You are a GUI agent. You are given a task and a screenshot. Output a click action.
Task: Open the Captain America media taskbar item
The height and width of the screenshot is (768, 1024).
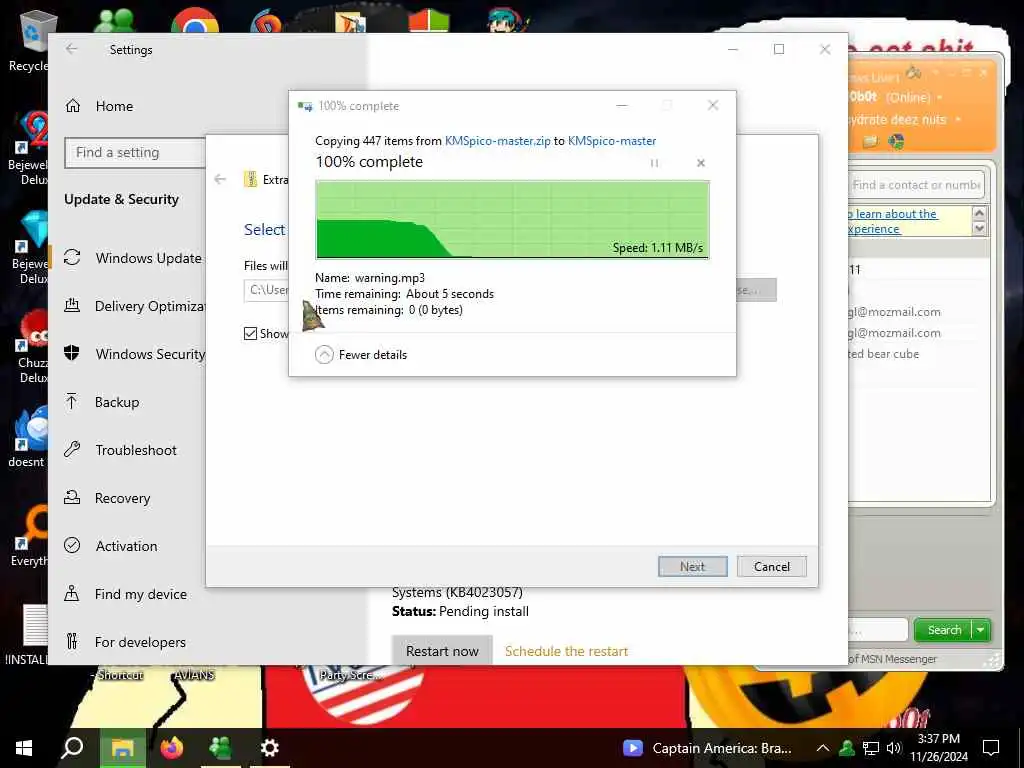707,748
